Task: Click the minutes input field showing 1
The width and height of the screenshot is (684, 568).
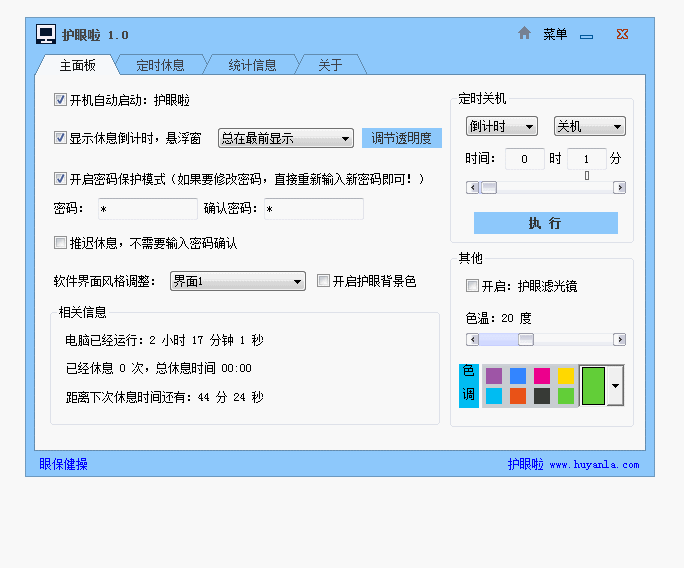Action: tap(587, 159)
